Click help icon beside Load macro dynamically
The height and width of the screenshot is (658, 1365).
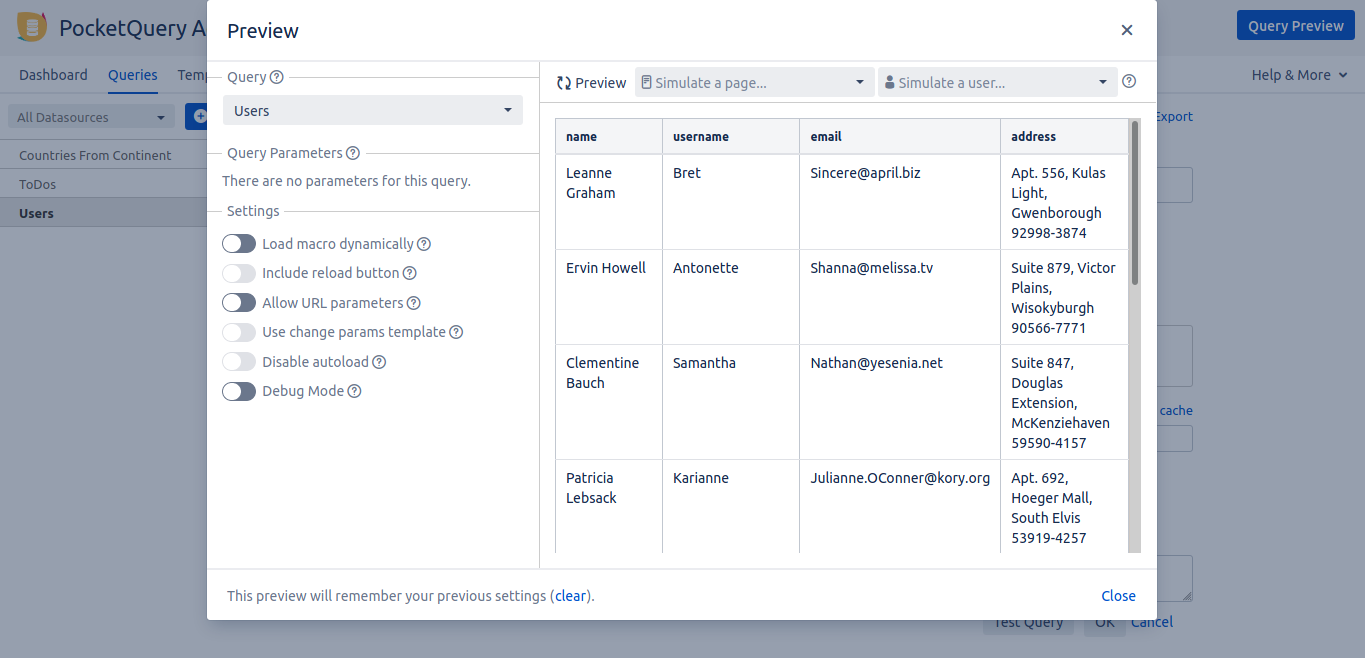(x=424, y=244)
